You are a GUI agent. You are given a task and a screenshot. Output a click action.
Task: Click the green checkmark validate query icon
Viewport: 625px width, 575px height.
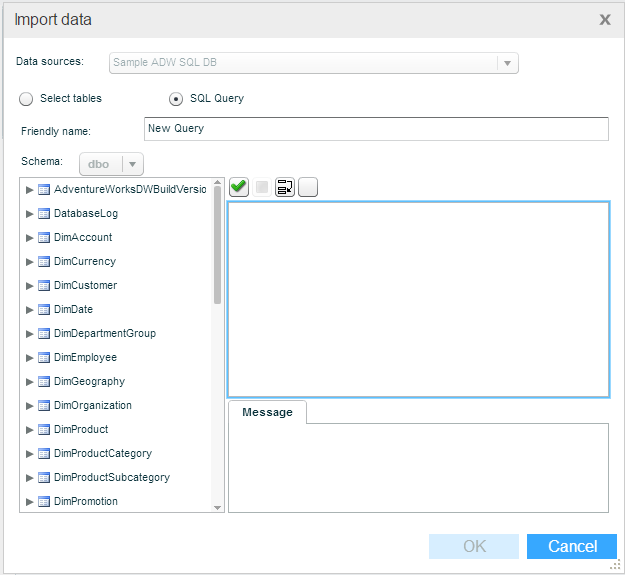click(x=239, y=187)
